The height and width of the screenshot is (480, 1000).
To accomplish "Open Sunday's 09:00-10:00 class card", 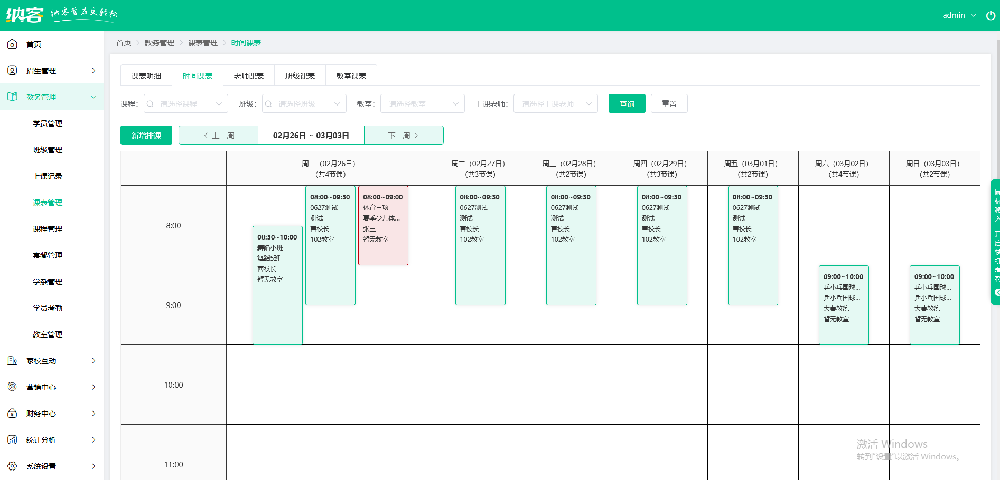I will point(935,305).
